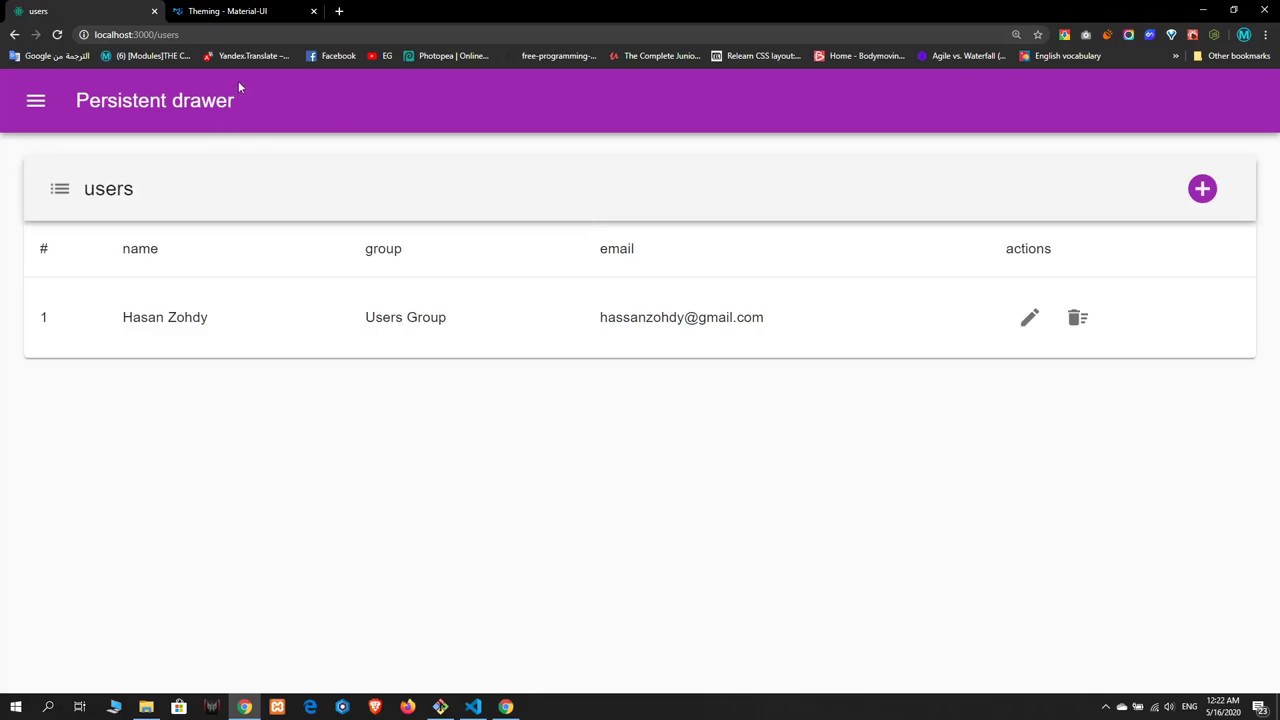
Task: Open the hamburger menu drawer
Action: (x=36, y=101)
